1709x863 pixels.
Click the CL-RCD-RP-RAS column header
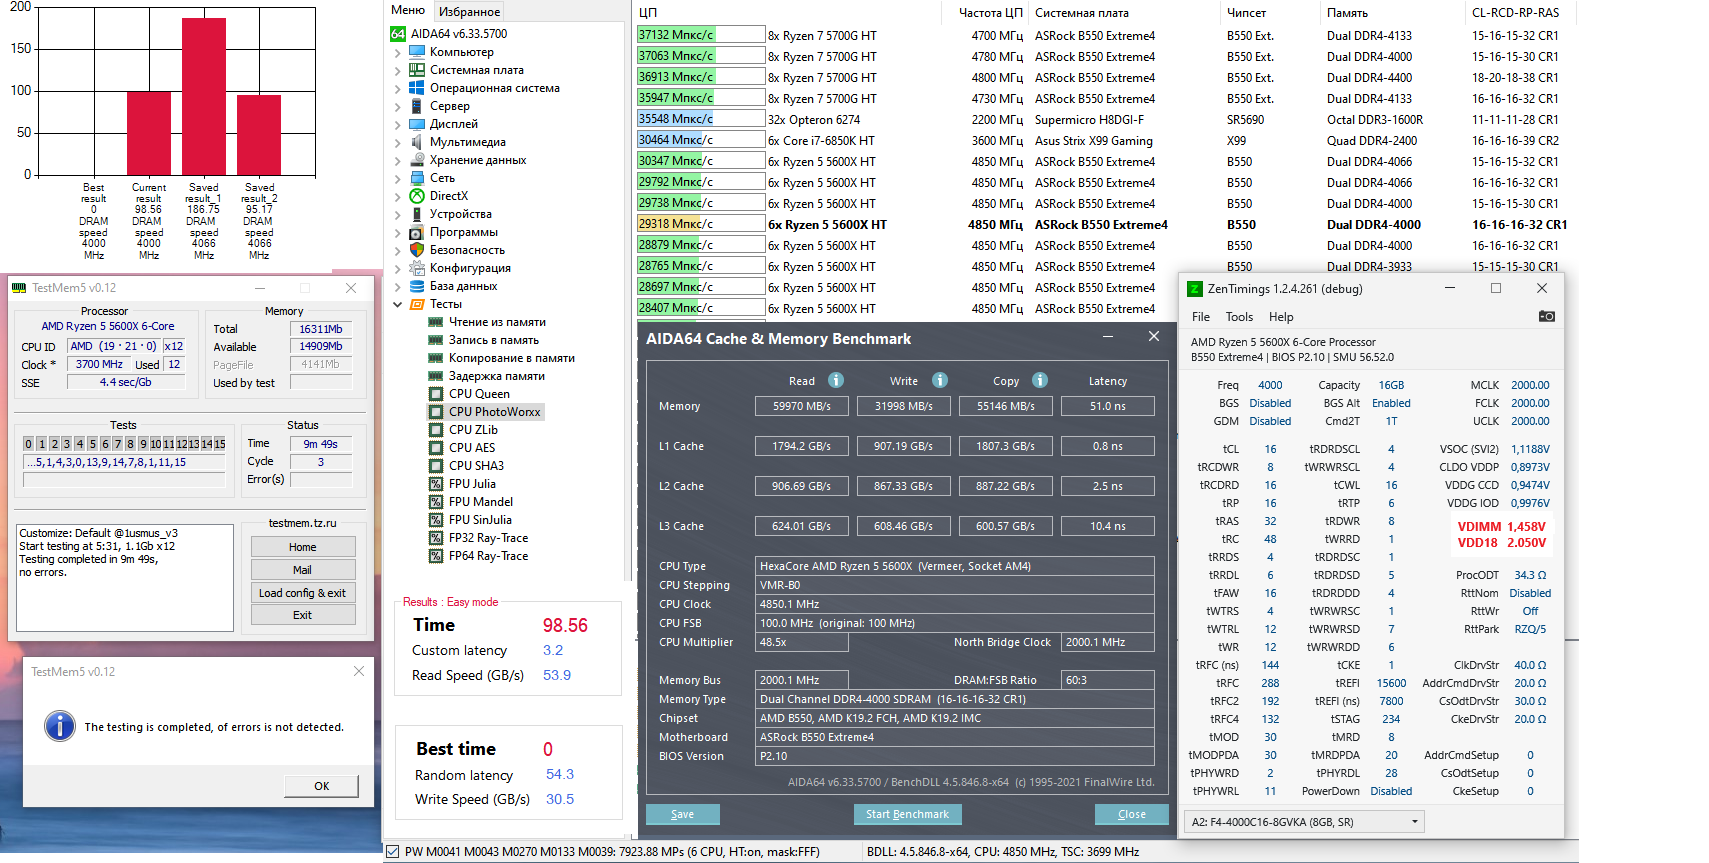click(1515, 13)
